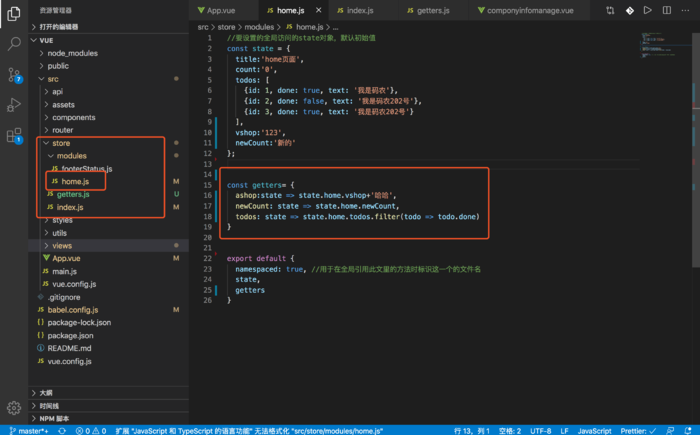This screenshot has height=435, width=700.
Task: Click the feedback icon in status bar
Action: click(670, 431)
